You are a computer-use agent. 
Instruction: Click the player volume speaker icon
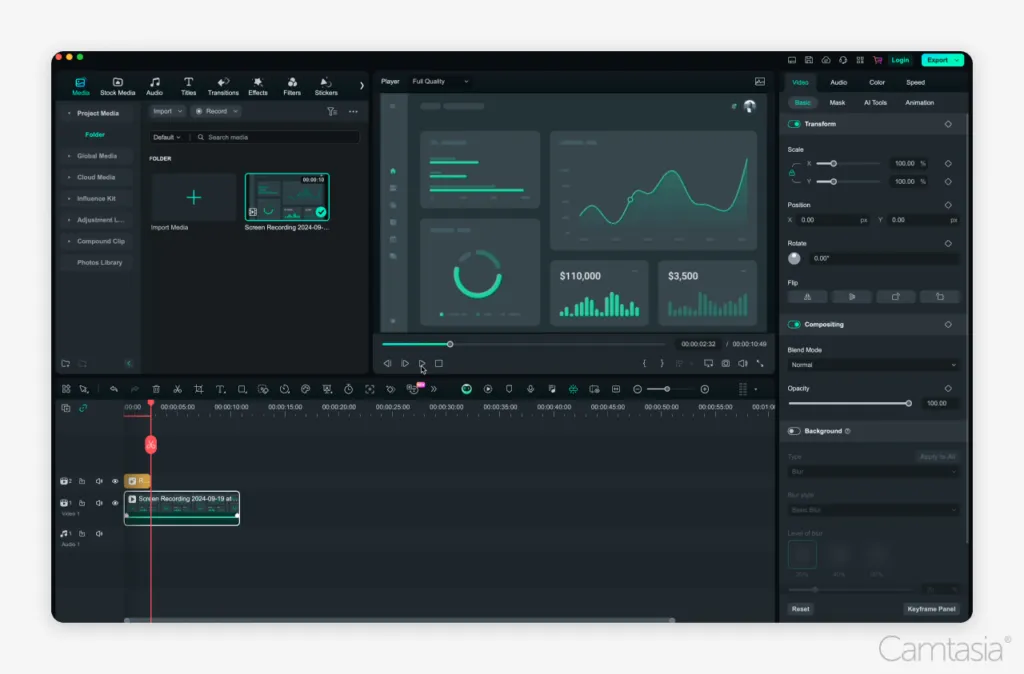pyautogui.click(x=743, y=363)
